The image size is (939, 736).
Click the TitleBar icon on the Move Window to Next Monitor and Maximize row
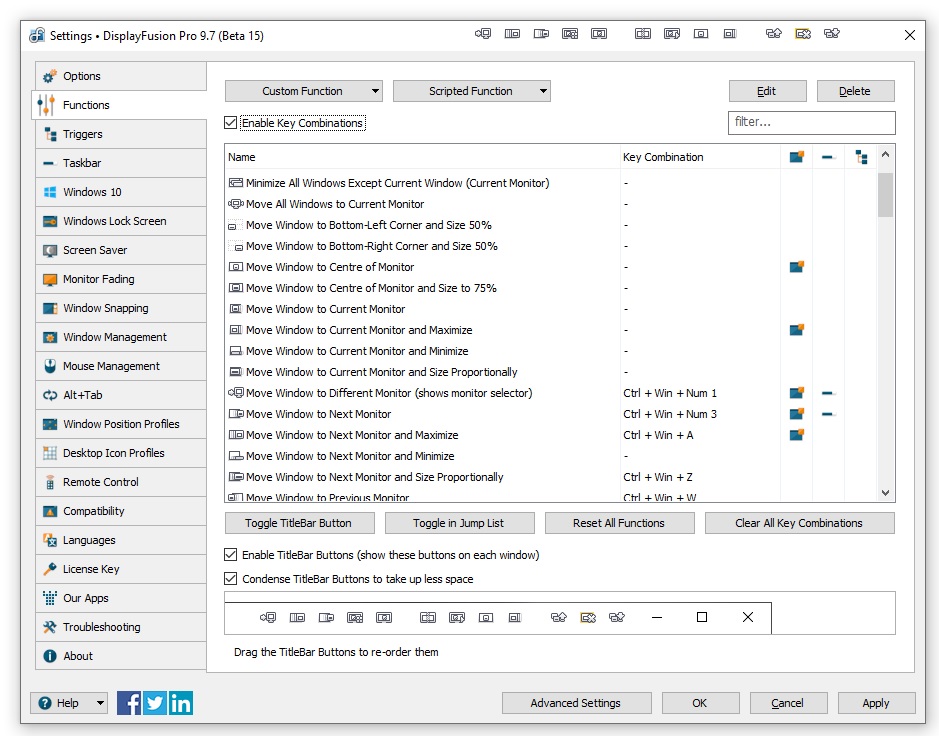pyautogui.click(x=796, y=435)
